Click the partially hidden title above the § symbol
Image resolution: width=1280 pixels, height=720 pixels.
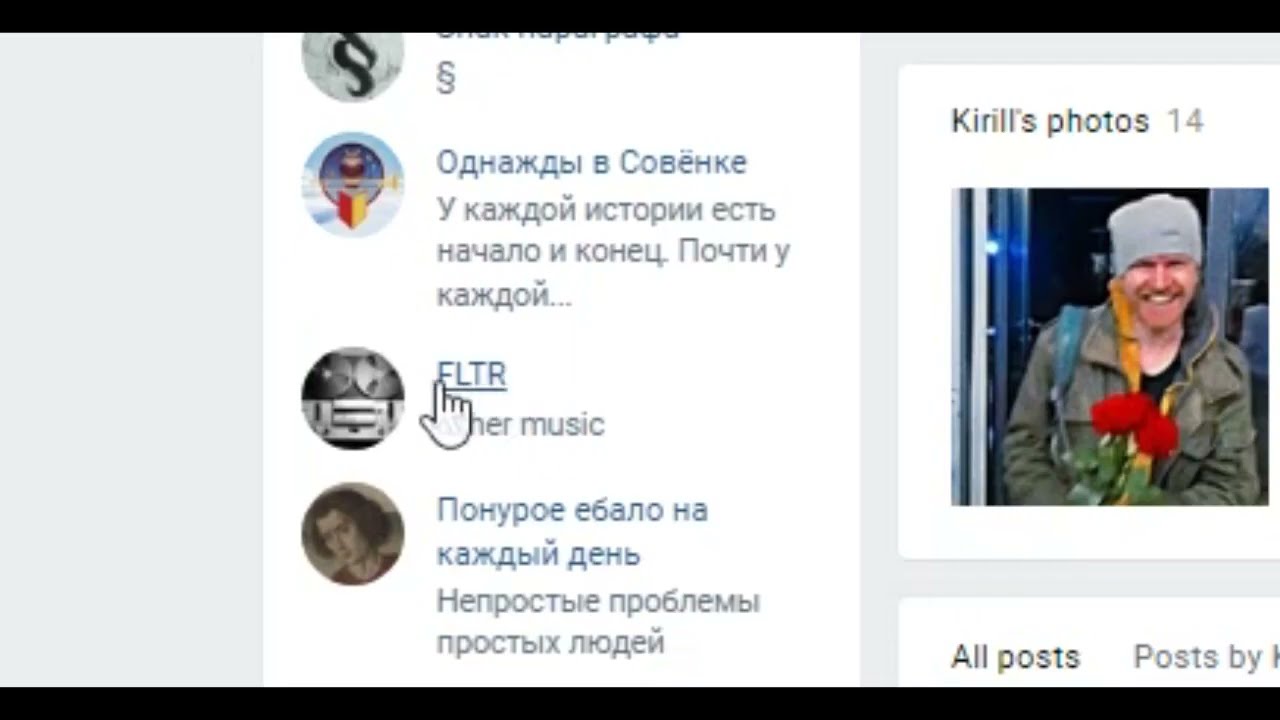[557, 37]
